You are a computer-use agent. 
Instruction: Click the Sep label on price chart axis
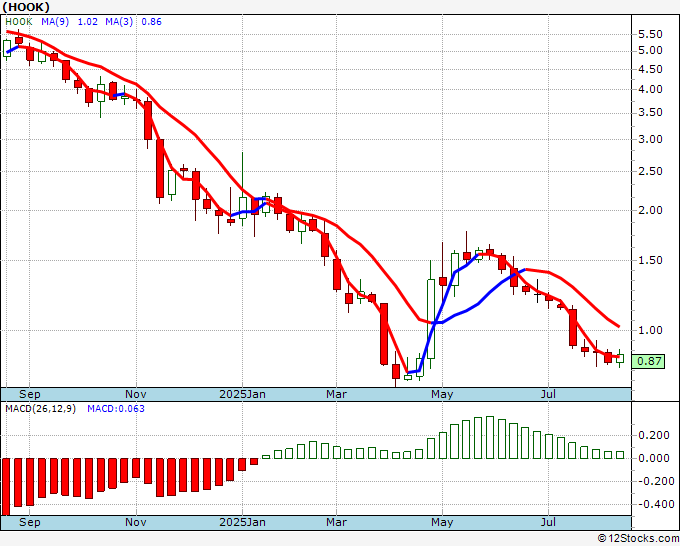click(29, 394)
